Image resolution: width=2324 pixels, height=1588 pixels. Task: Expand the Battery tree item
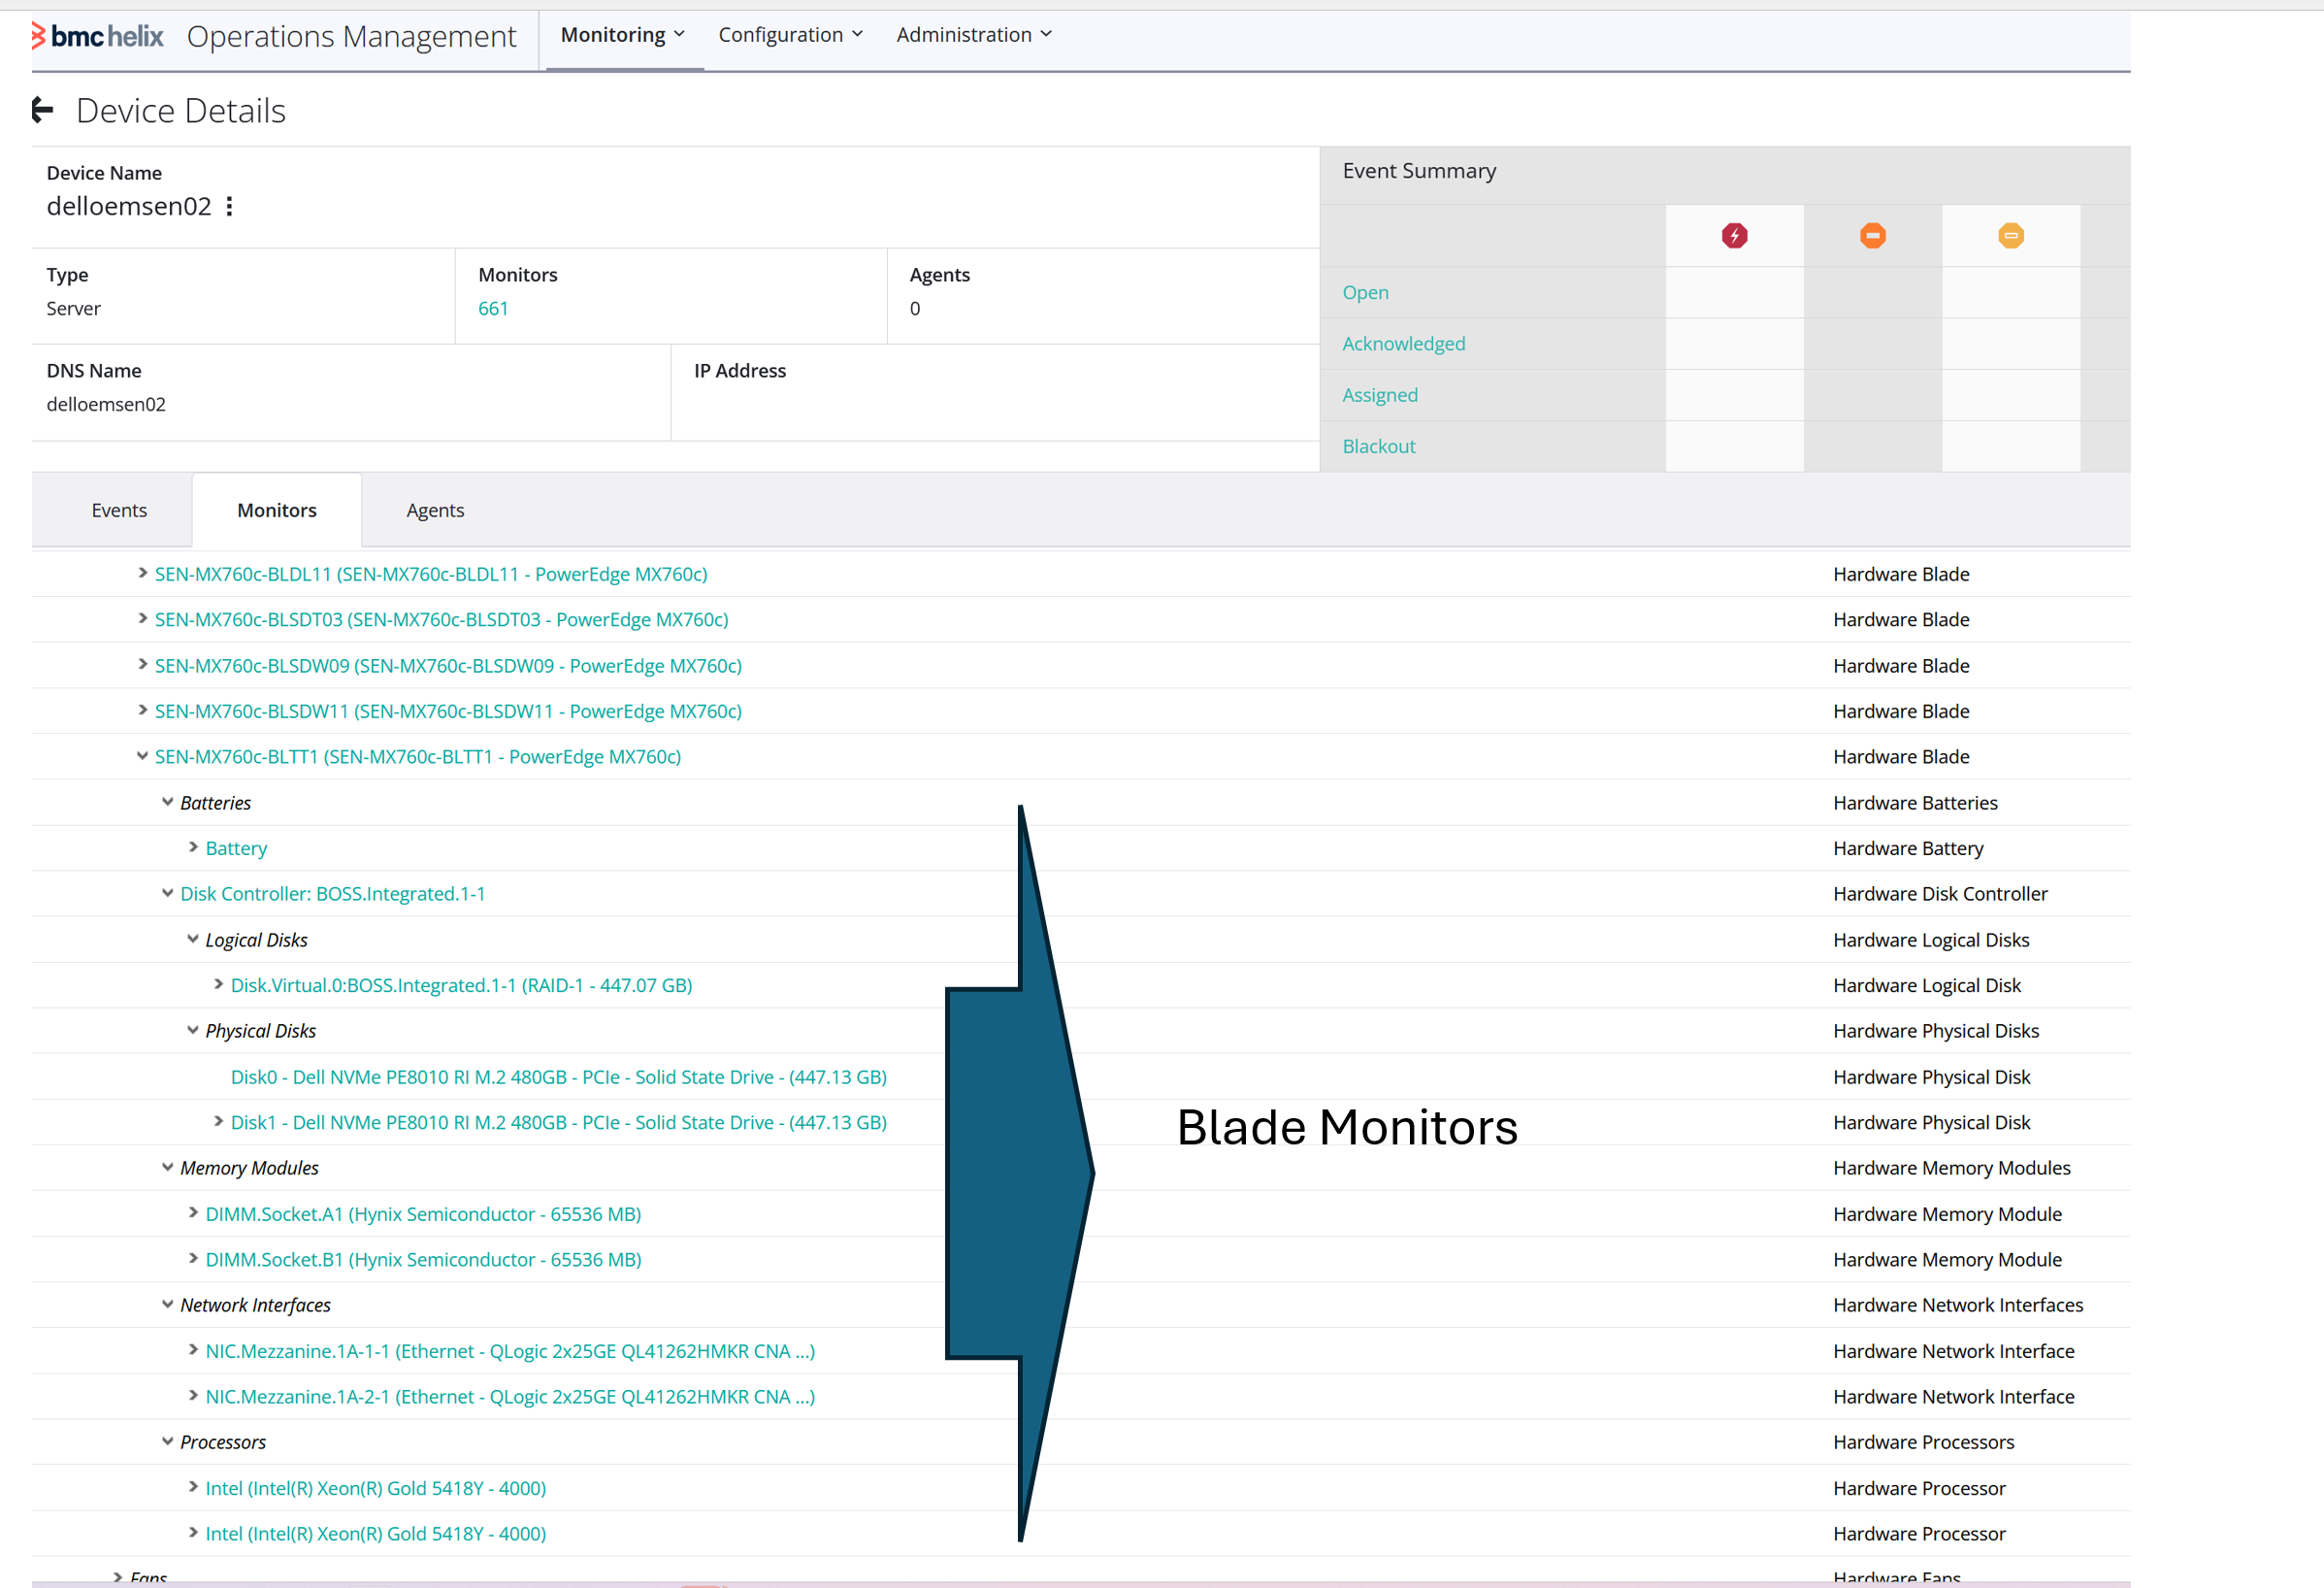pos(193,847)
